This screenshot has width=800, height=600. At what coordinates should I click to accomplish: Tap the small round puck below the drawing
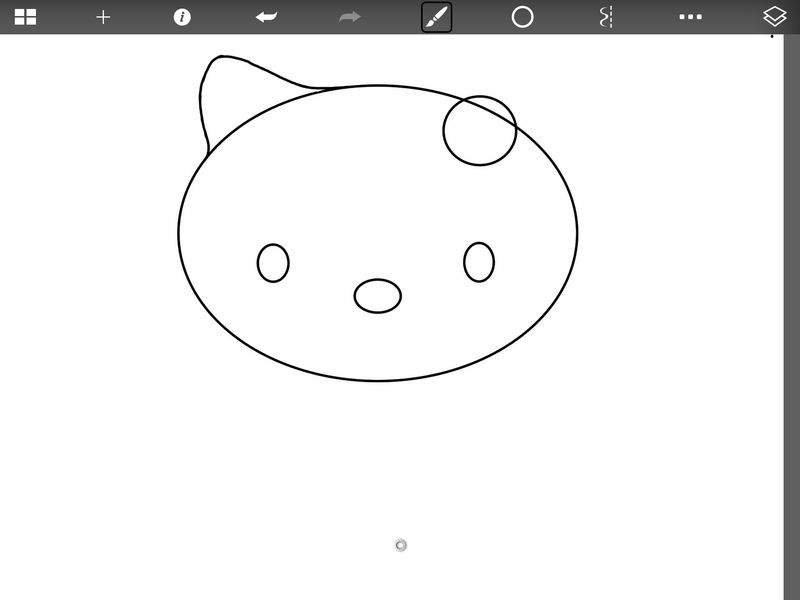[401, 545]
